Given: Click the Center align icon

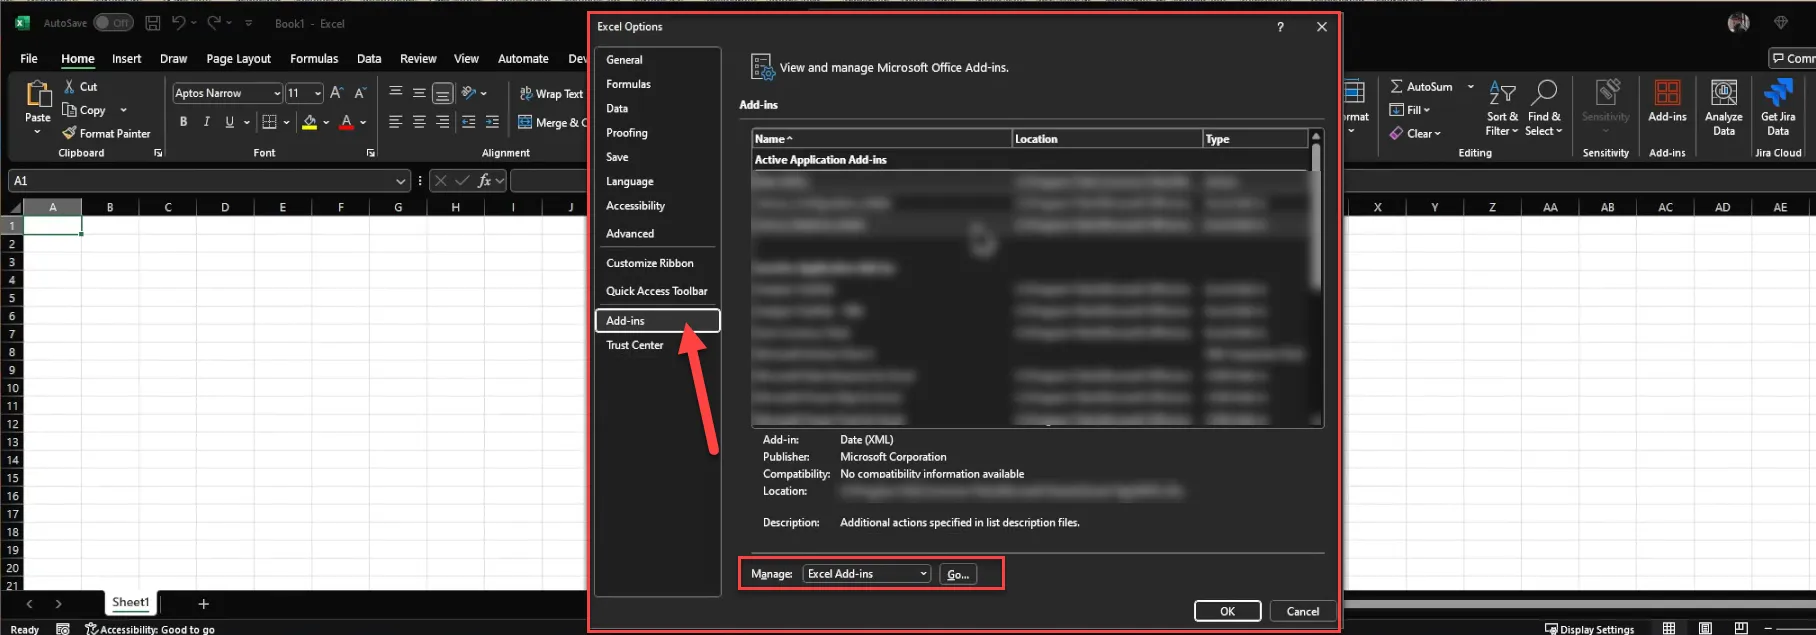Looking at the screenshot, I should (419, 122).
